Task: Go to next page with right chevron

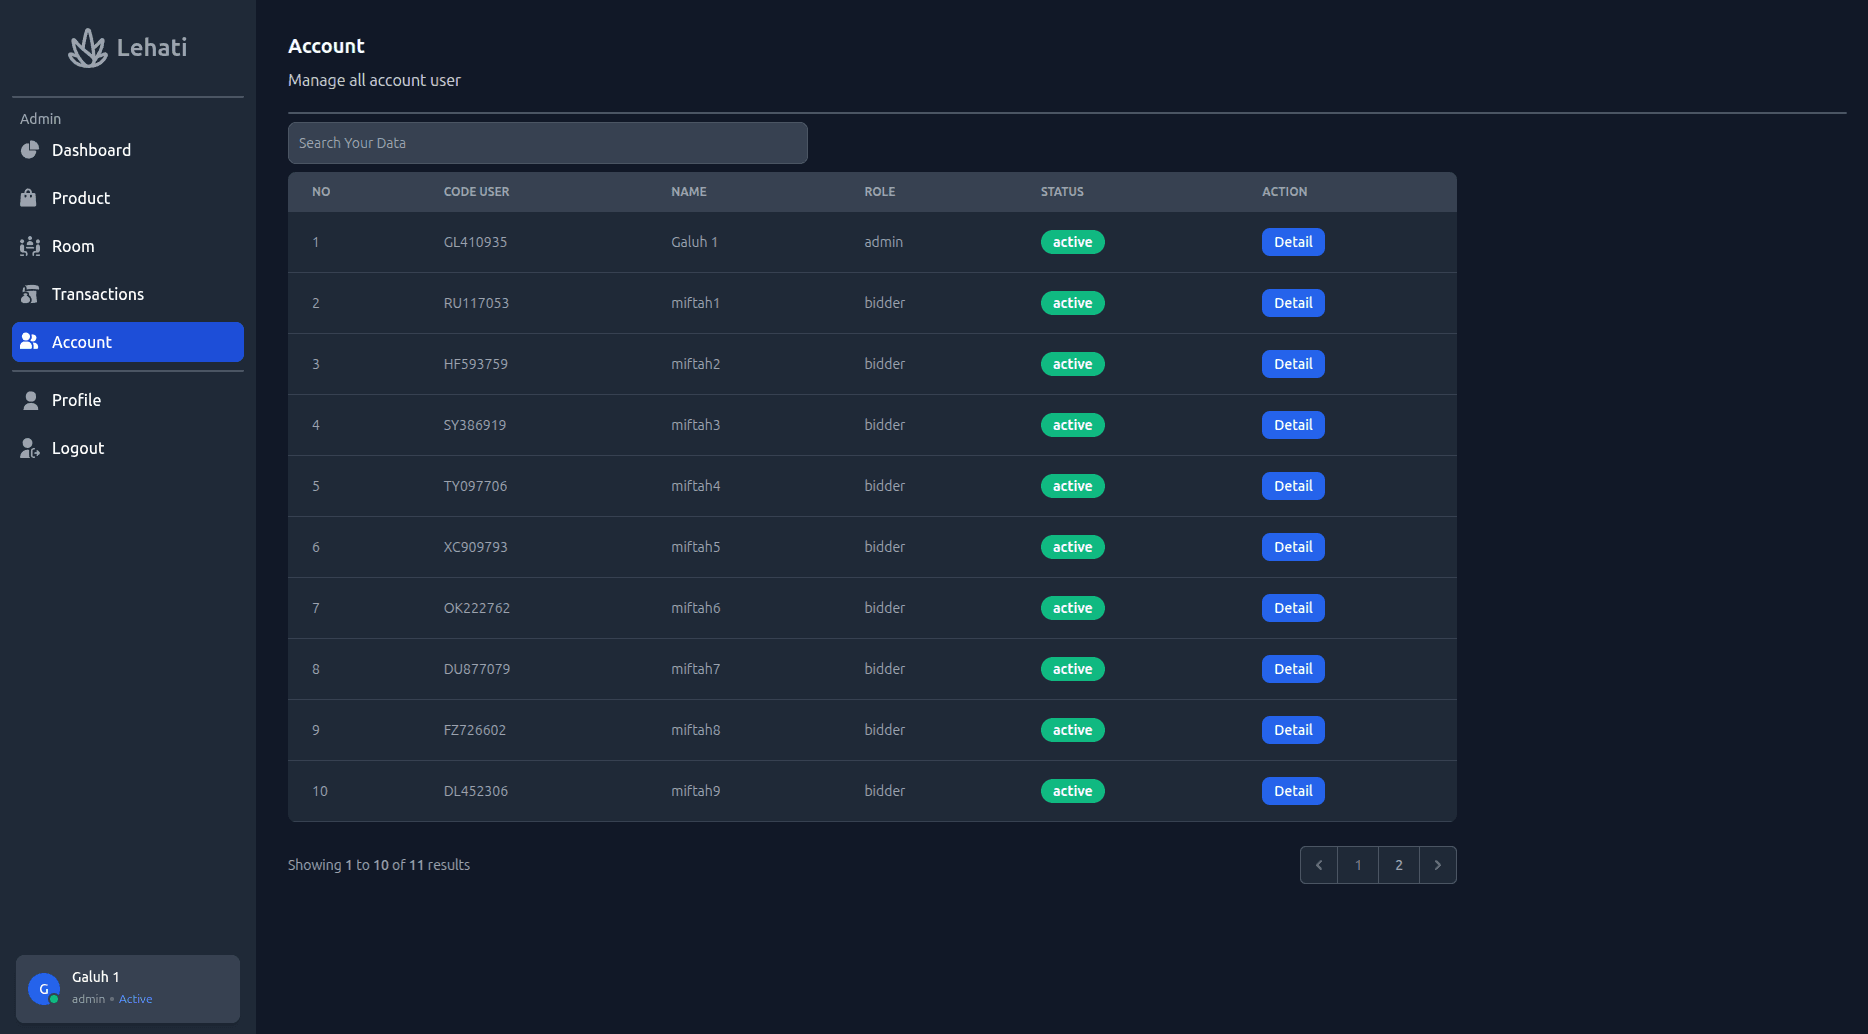Action: tap(1437, 865)
